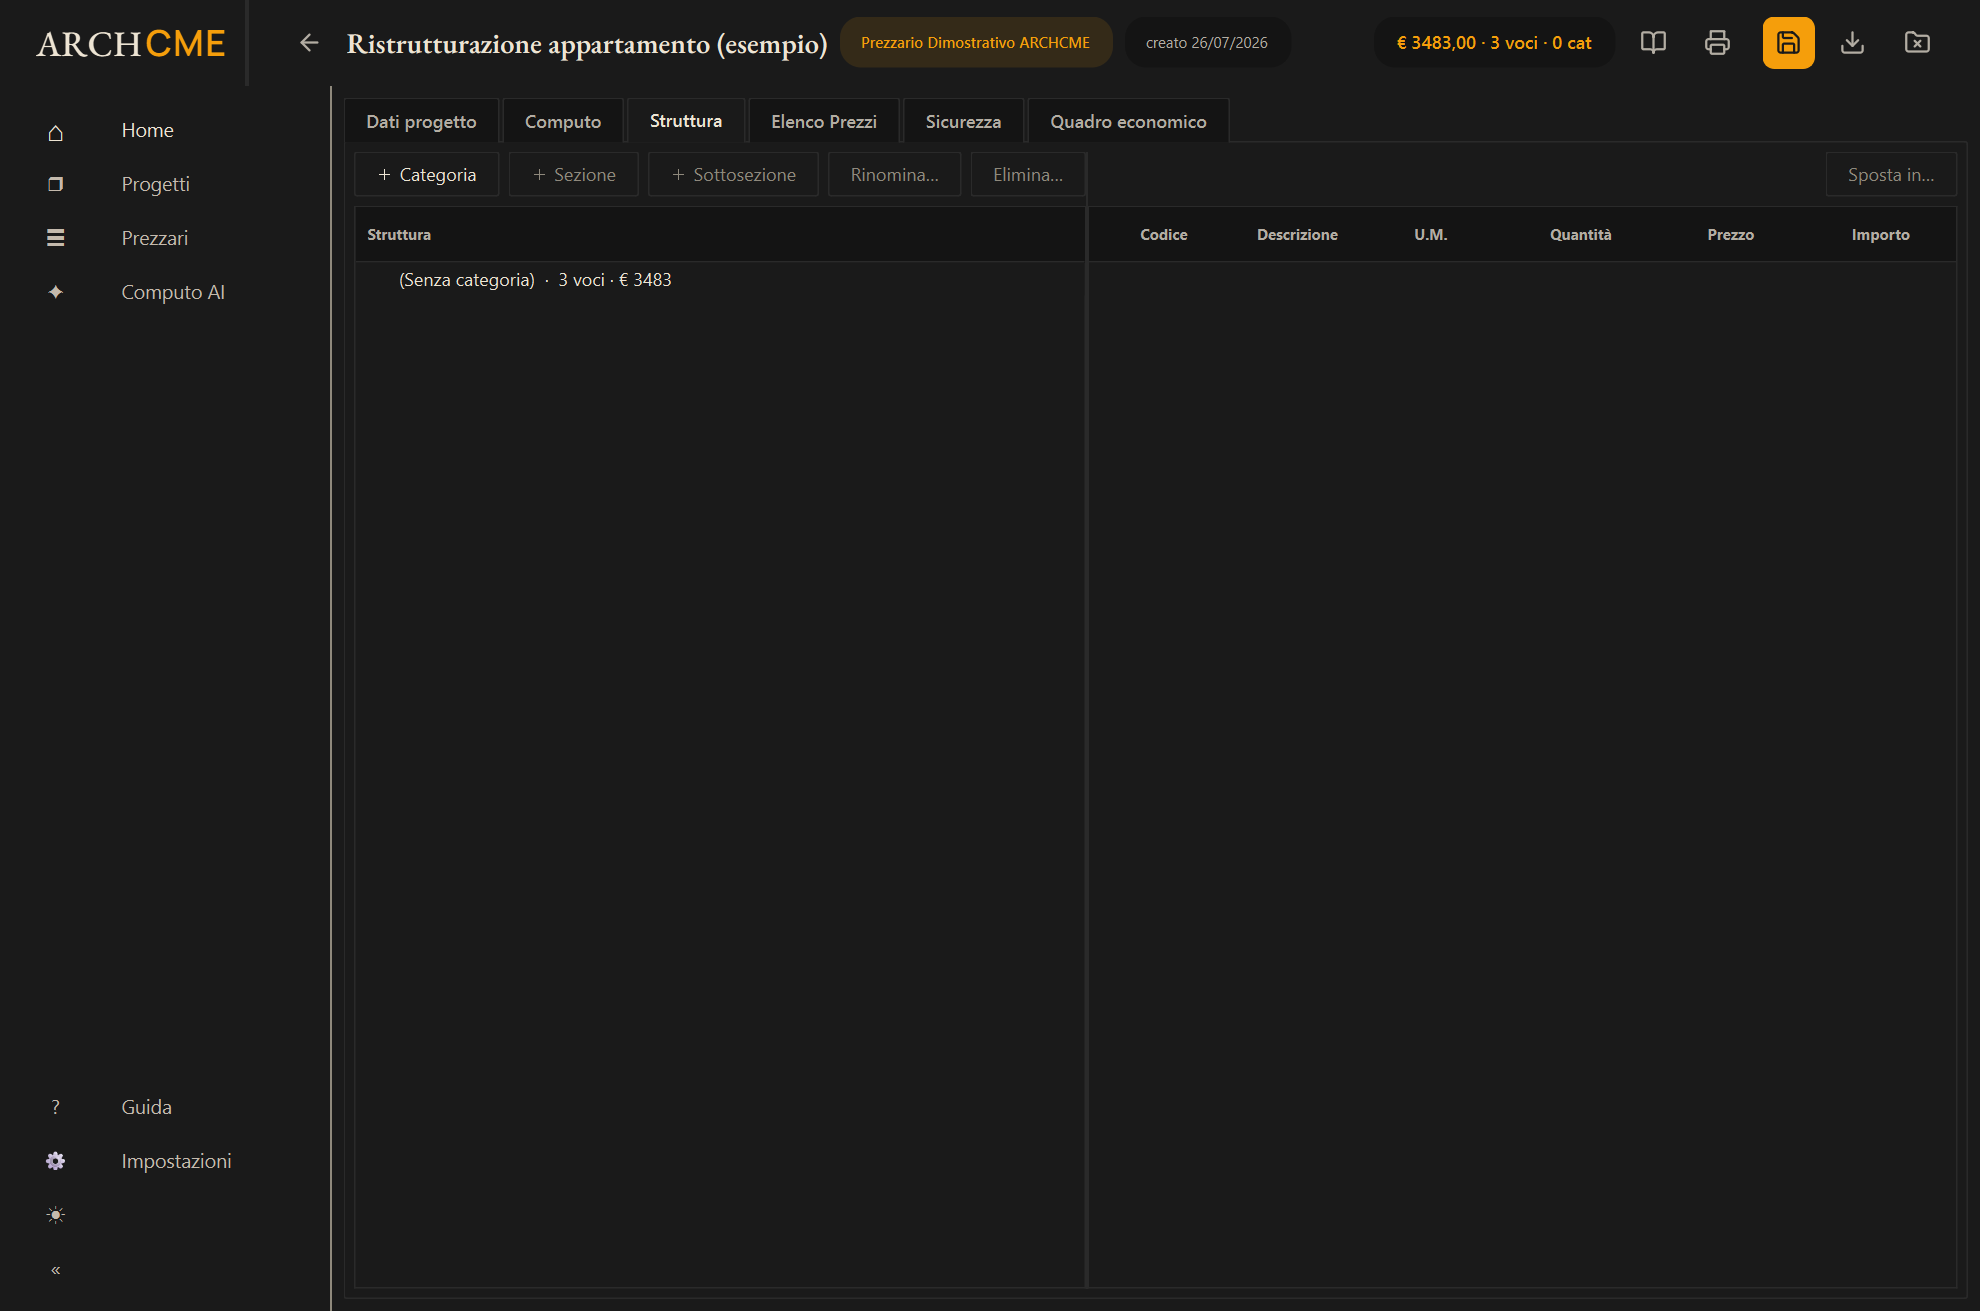1980x1311 pixels.
Task: Click the Sposta in... button
Action: [x=1891, y=175]
